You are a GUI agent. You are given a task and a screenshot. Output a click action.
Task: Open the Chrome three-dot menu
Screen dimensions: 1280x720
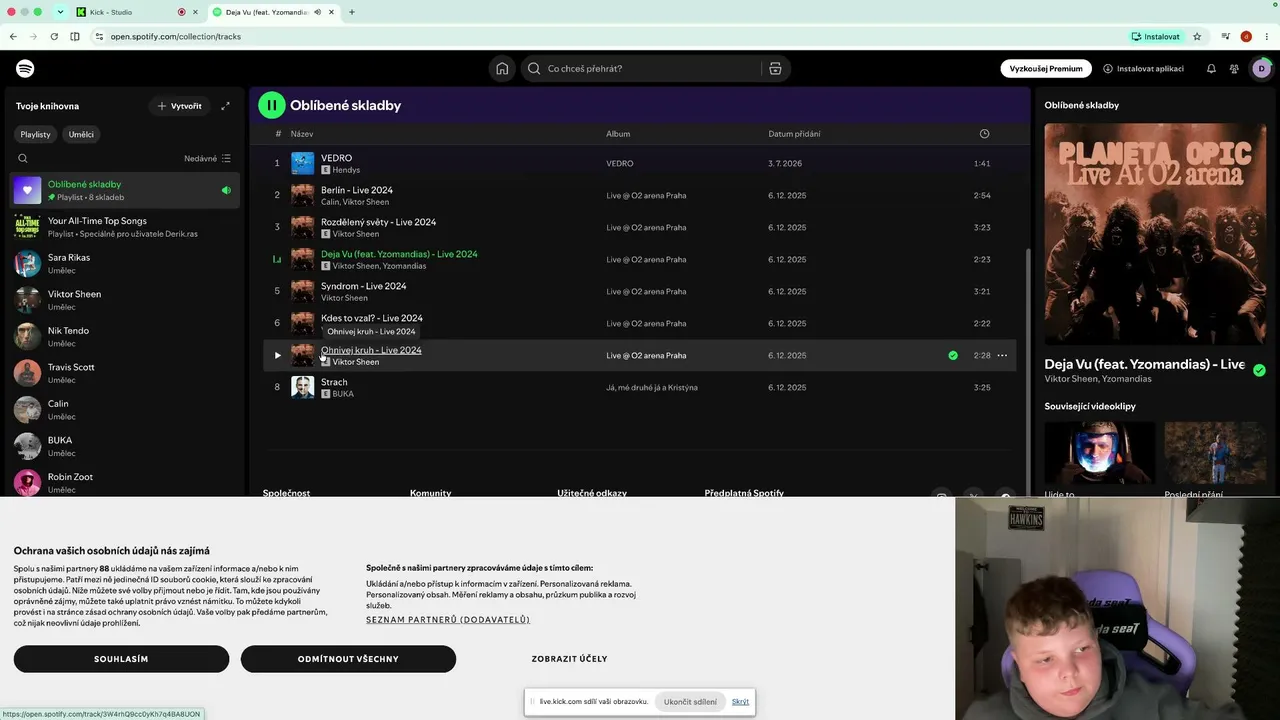coord(1266,37)
